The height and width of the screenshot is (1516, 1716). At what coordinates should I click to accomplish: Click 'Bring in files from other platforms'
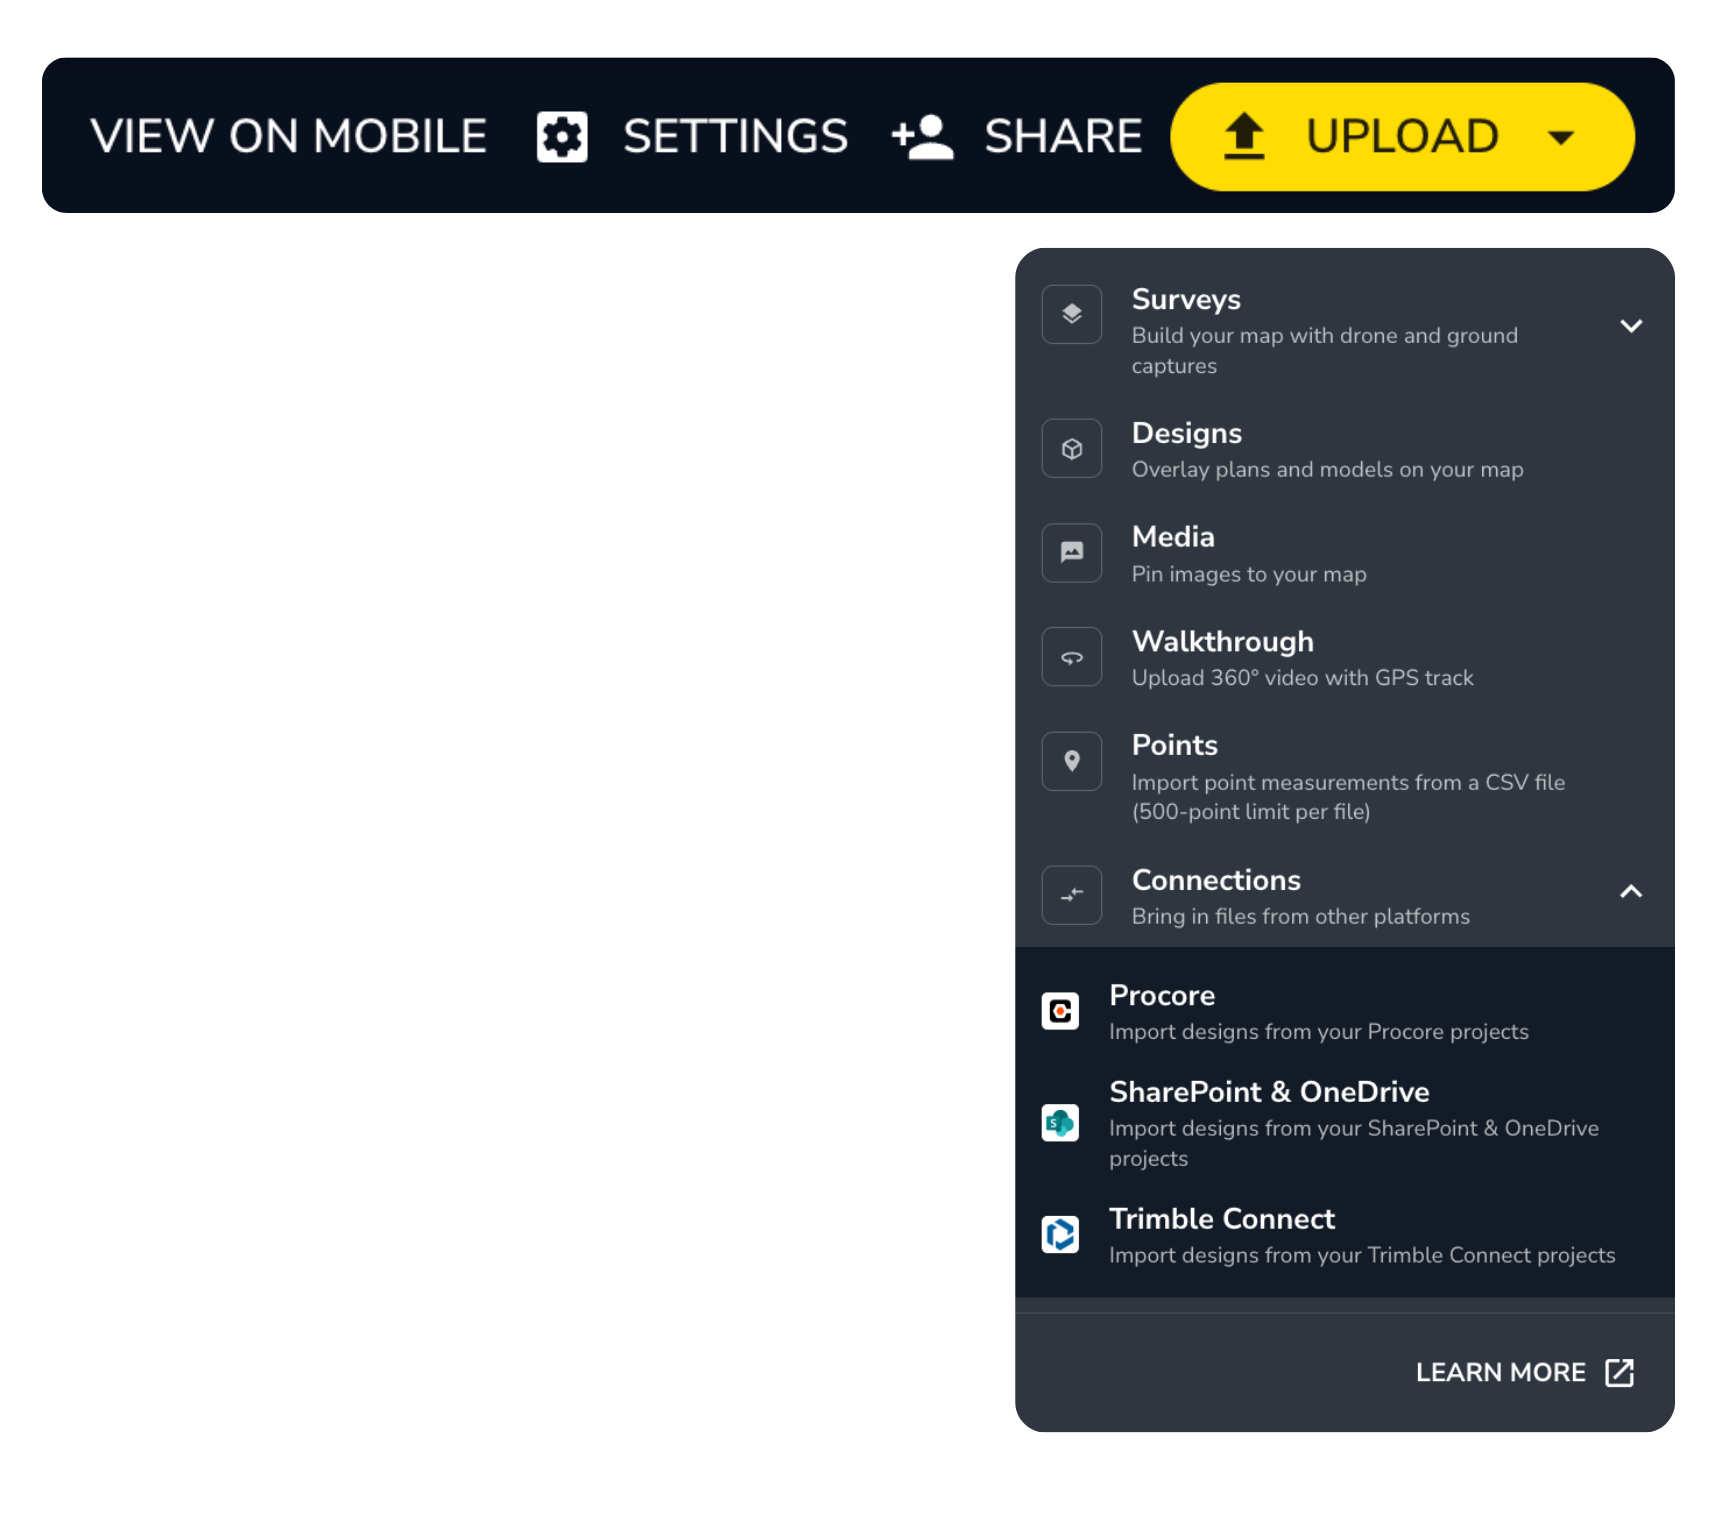click(1301, 917)
